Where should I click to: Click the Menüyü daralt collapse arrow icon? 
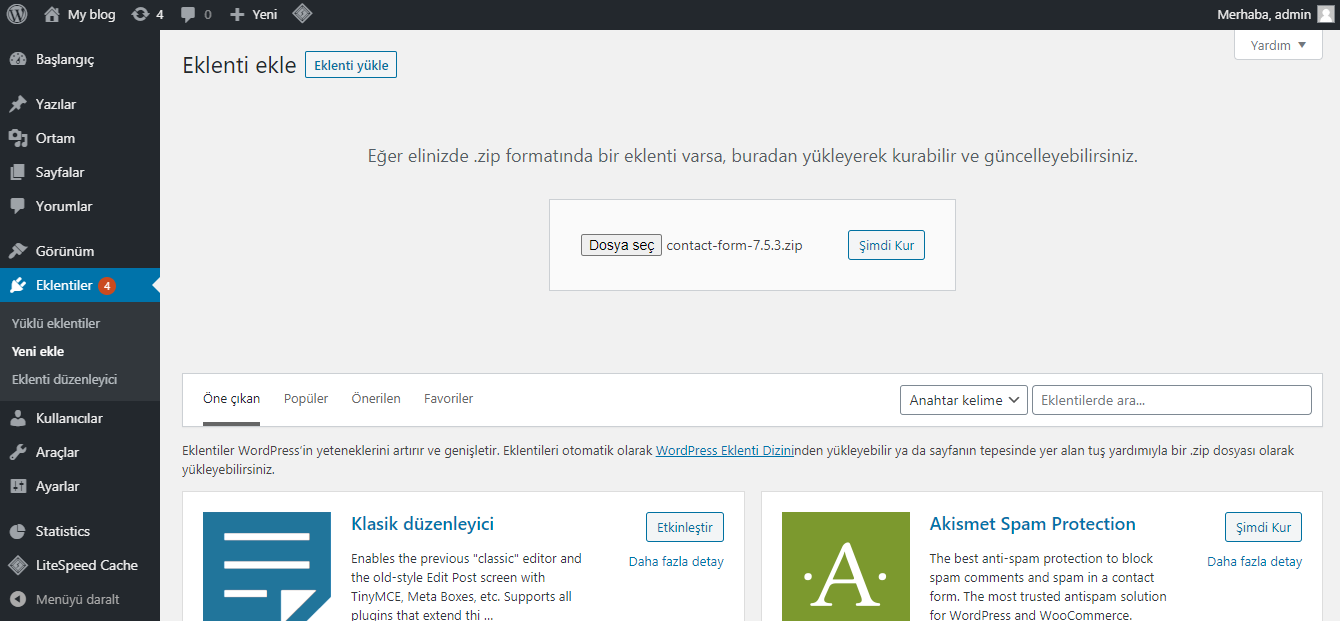tap(18, 599)
